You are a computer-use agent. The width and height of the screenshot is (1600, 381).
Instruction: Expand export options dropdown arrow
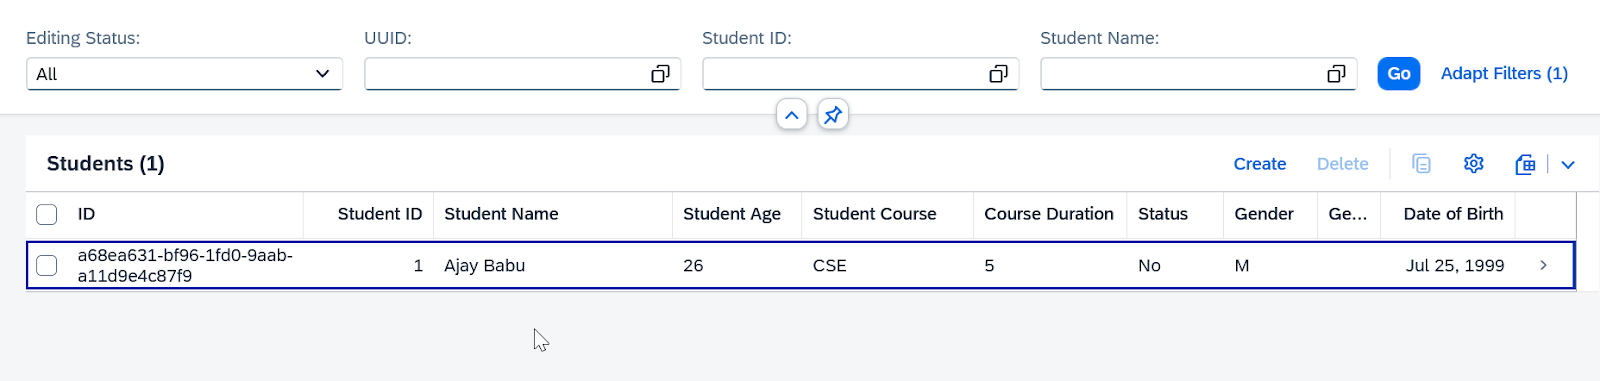pyautogui.click(x=1568, y=164)
